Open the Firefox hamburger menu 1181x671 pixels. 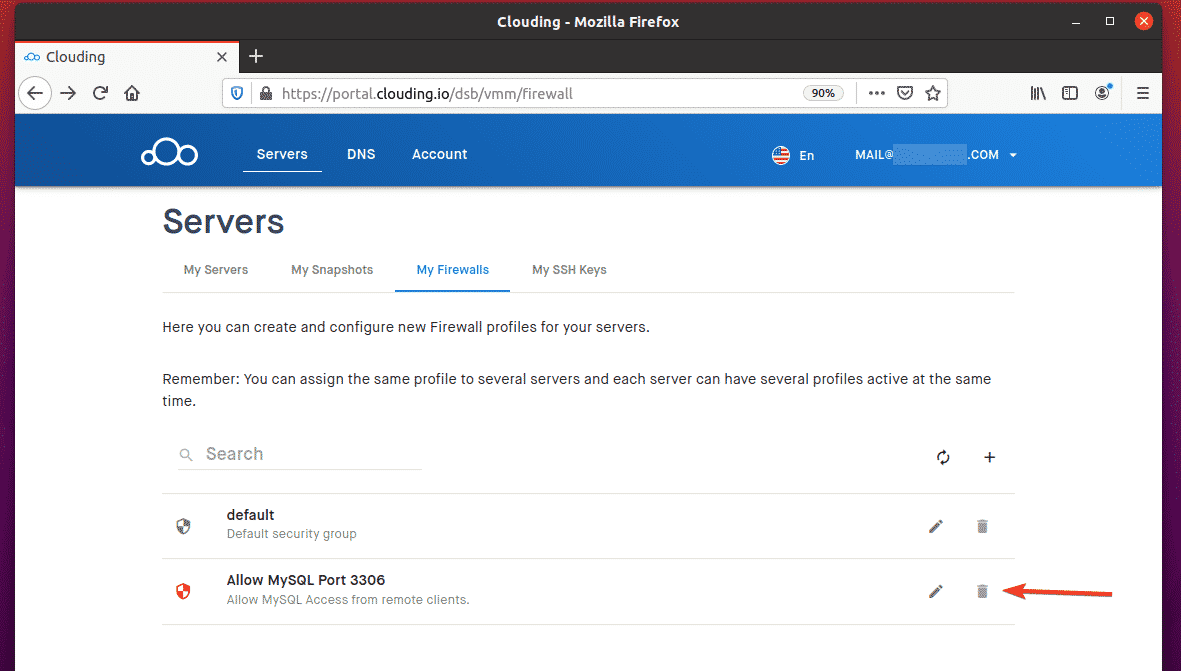coord(1143,93)
